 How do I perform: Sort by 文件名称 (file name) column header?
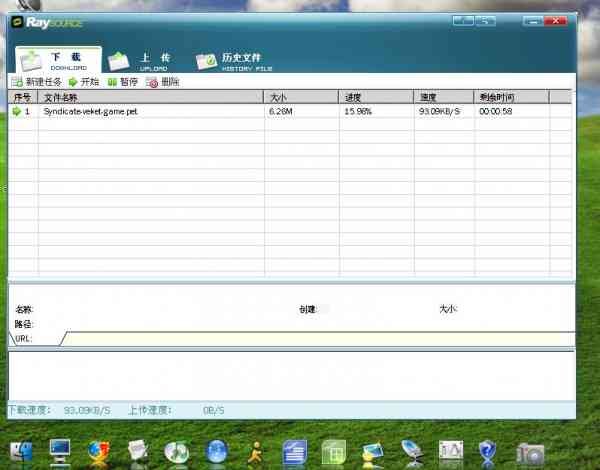[150, 97]
